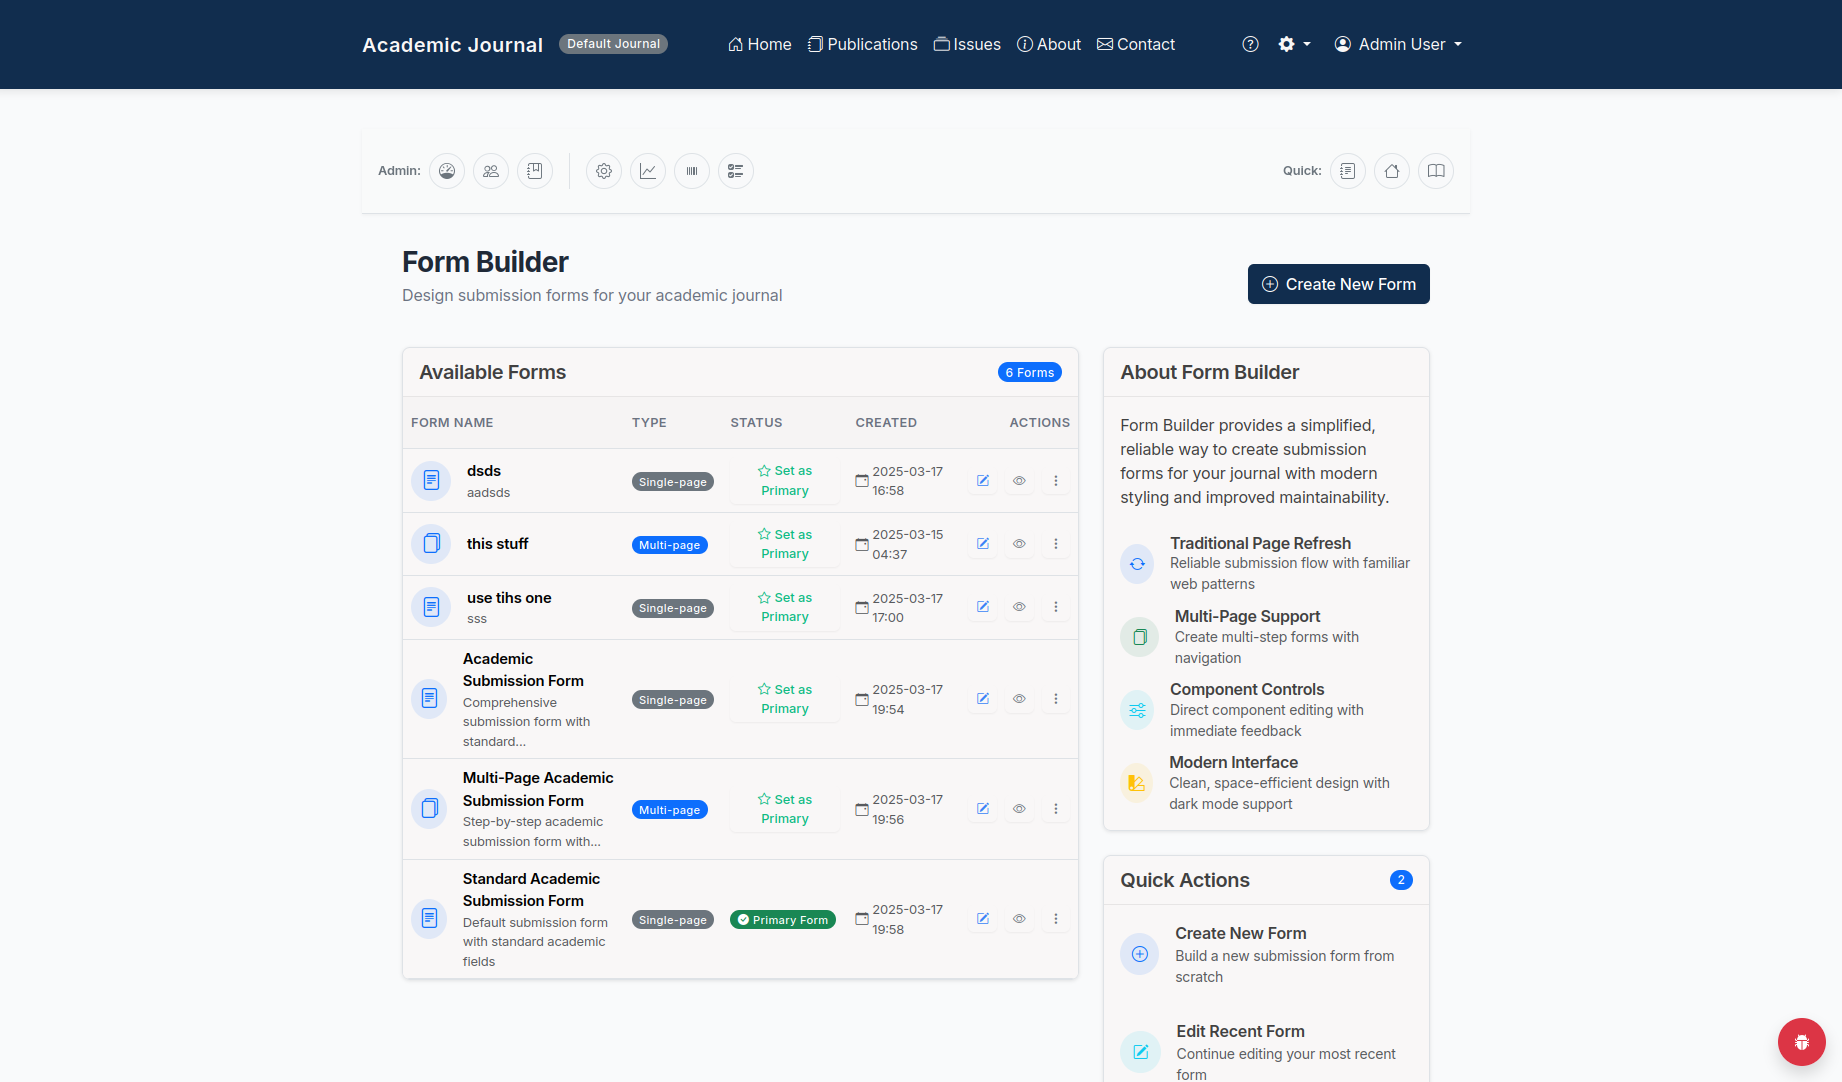
Task: Set this stuff as Primary form
Action: [x=785, y=544]
